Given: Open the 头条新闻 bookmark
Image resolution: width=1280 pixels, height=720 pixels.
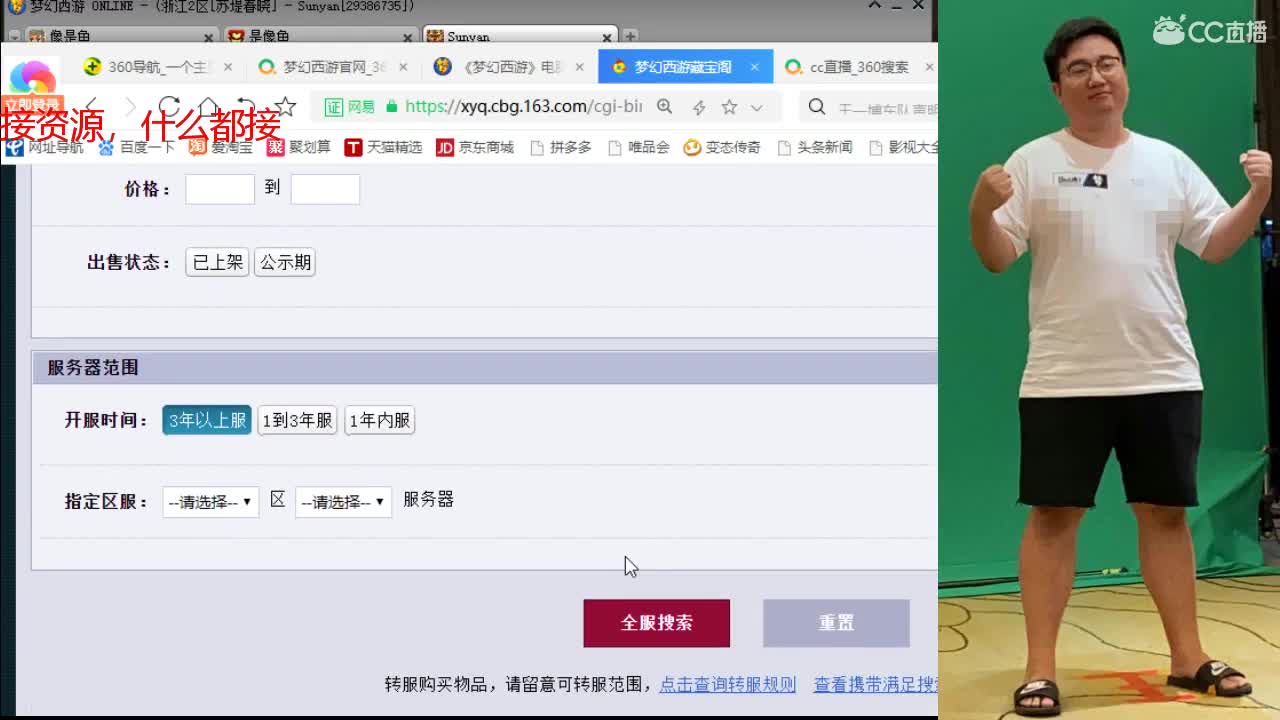Looking at the screenshot, I should coord(815,147).
